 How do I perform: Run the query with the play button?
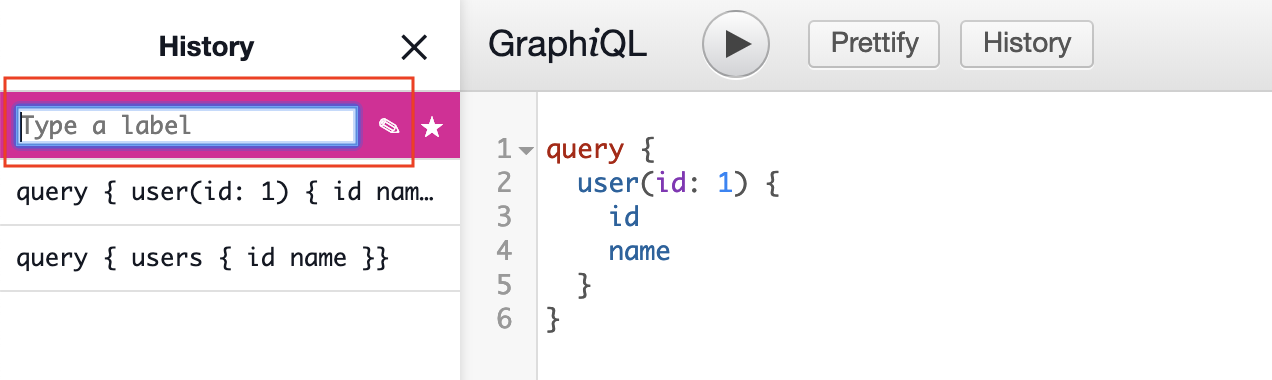pyautogui.click(x=735, y=44)
